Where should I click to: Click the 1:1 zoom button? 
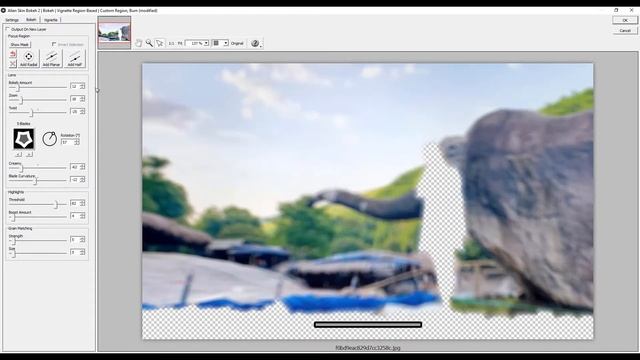pyautogui.click(x=171, y=43)
